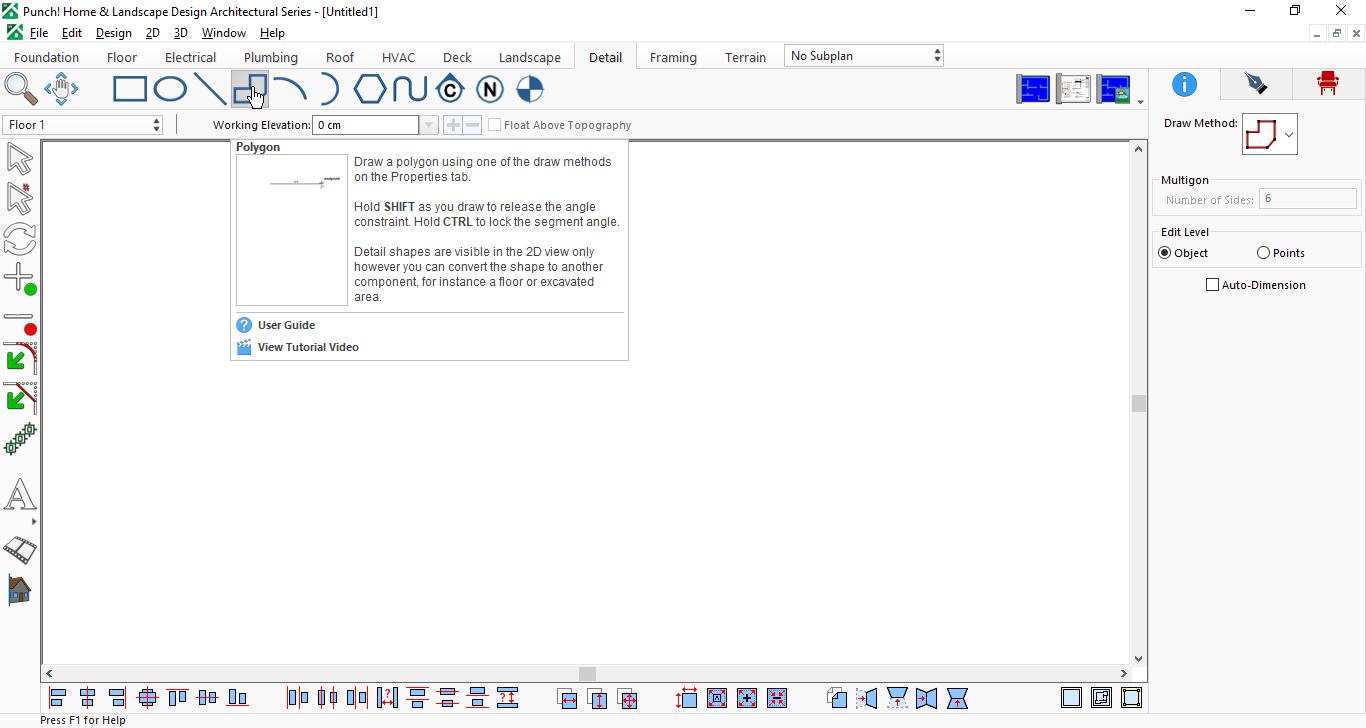
Task: Select the diagonal Line drawing tool
Action: (x=210, y=89)
